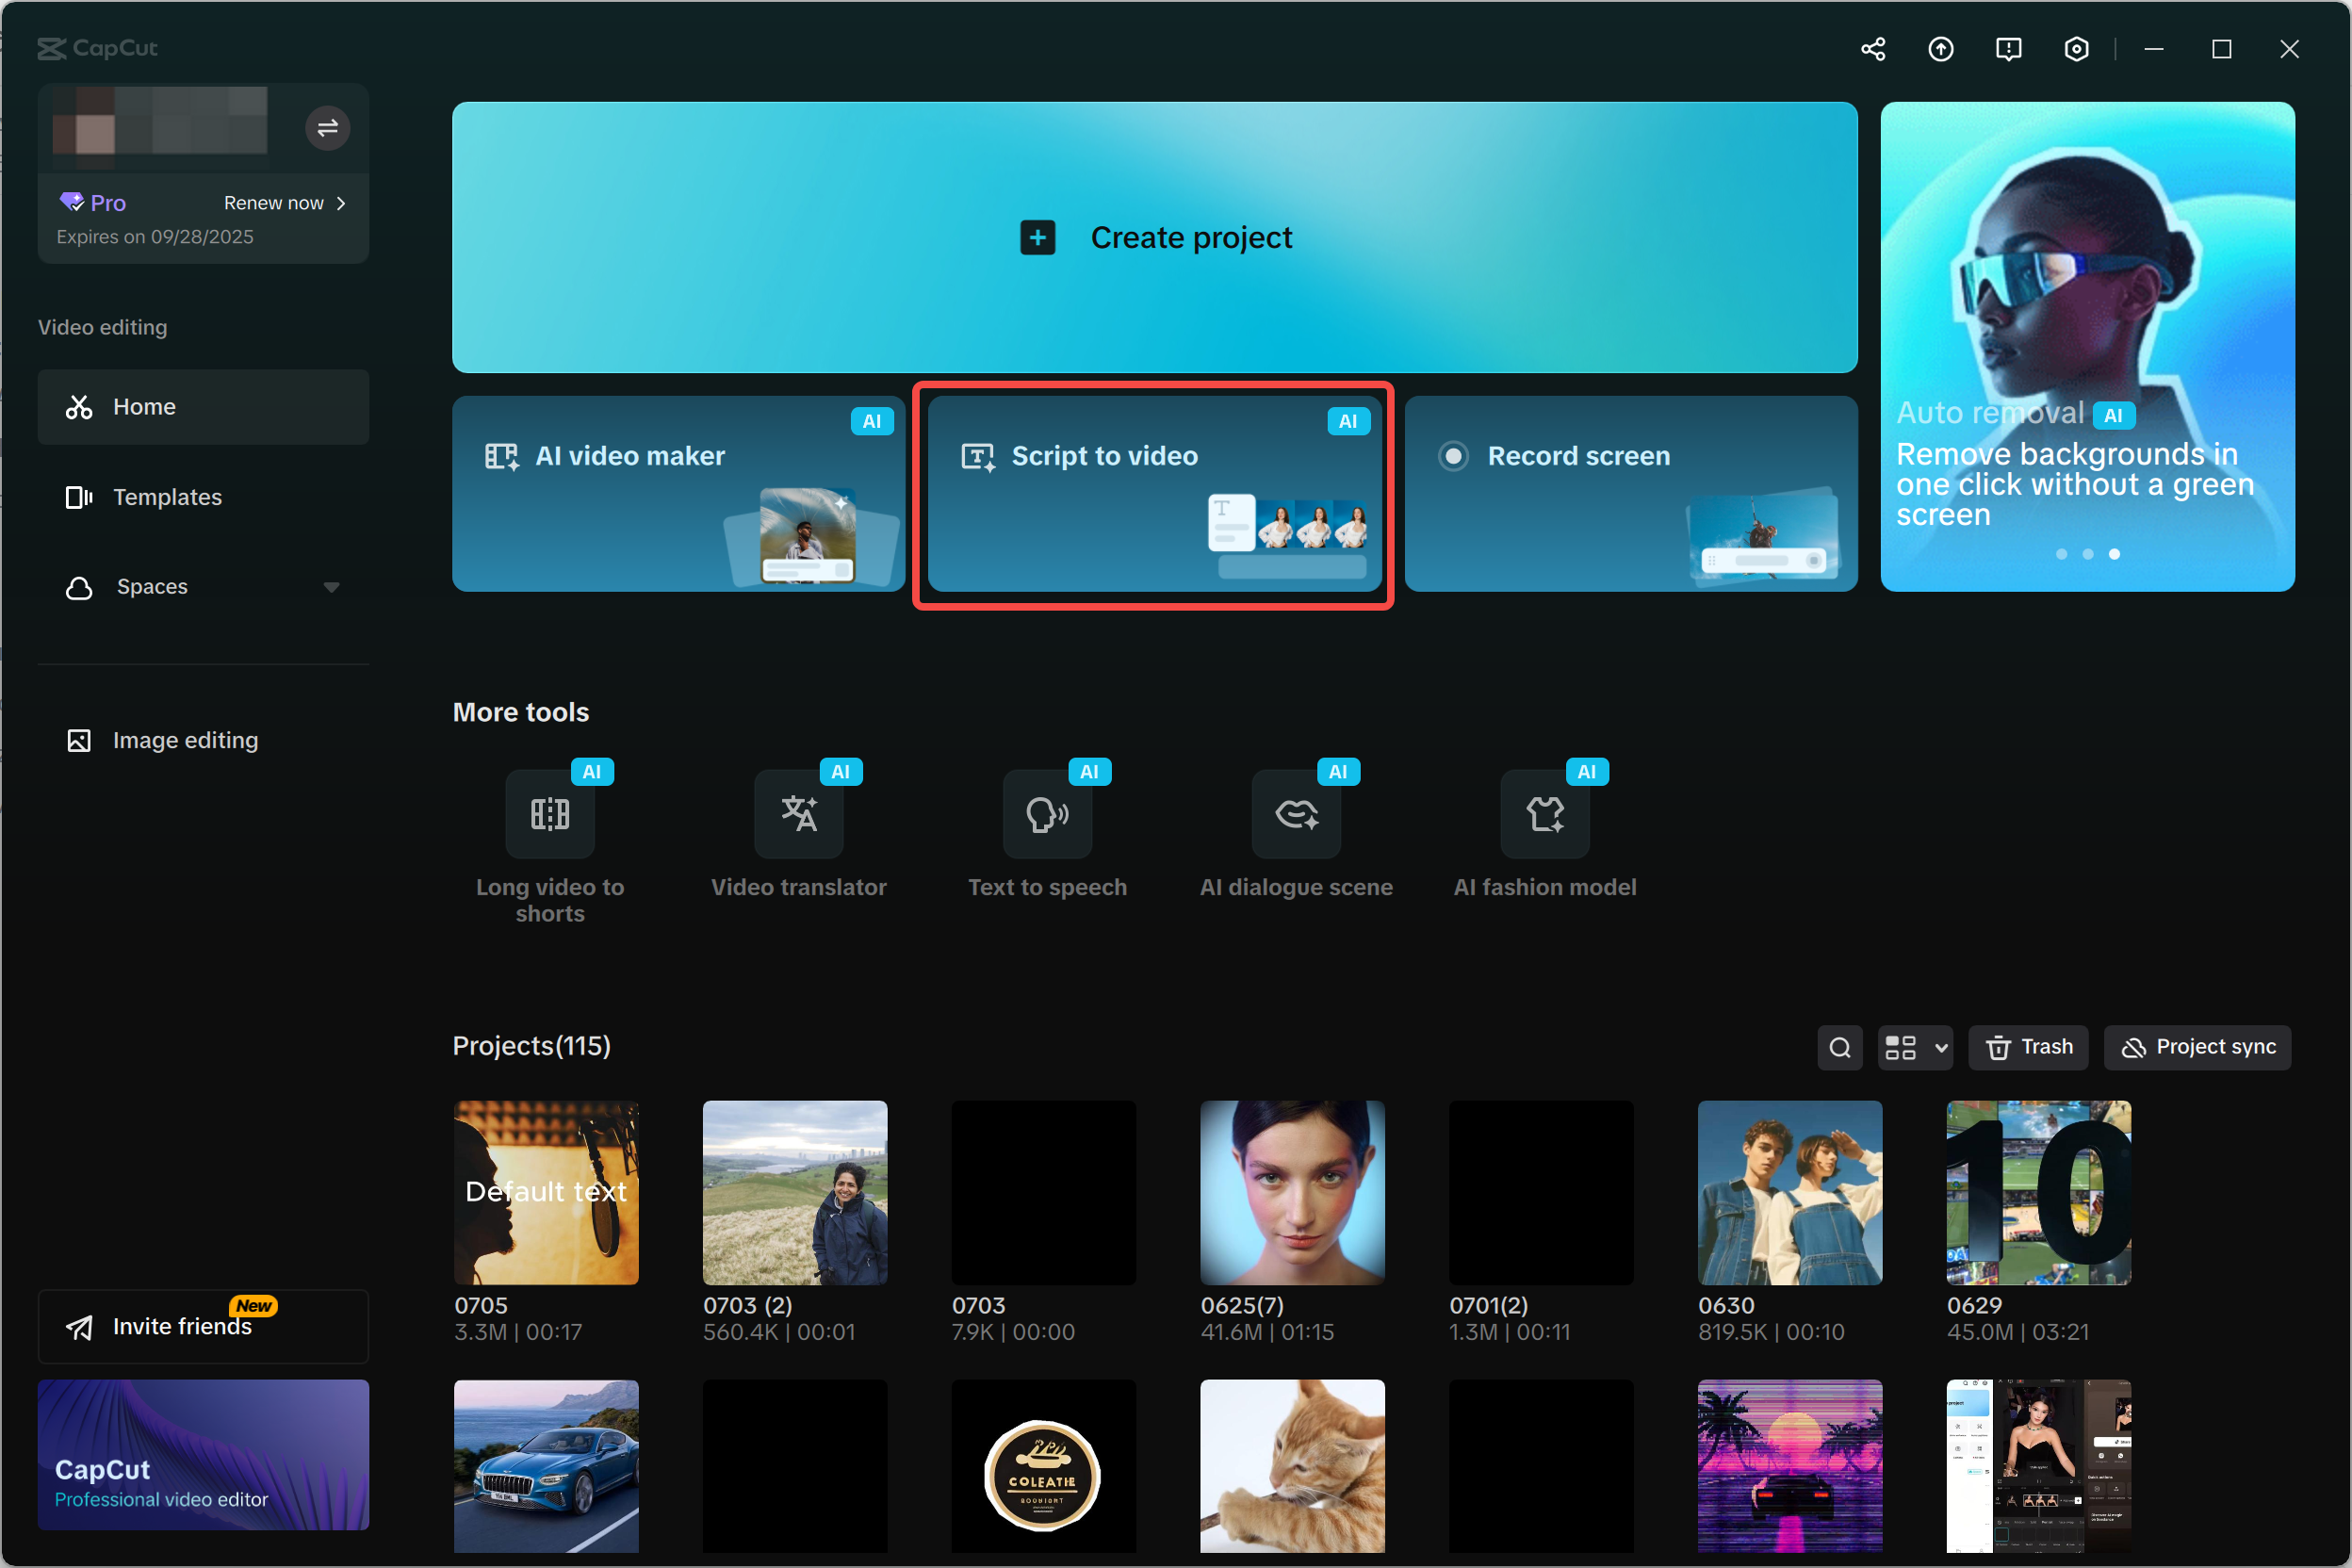This screenshot has width=2352, height=1568.
Task: Select Home in the sidebar
Action: pyautogui.click(x=144, y=406)
